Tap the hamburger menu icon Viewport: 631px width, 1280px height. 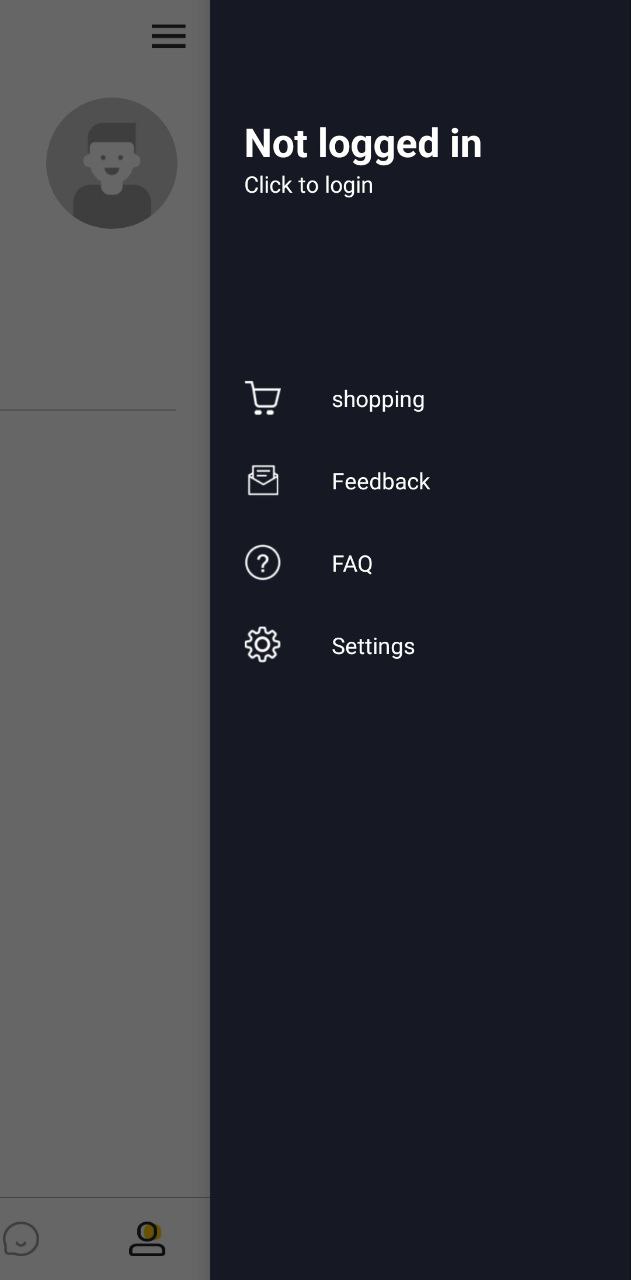(168, 36)
